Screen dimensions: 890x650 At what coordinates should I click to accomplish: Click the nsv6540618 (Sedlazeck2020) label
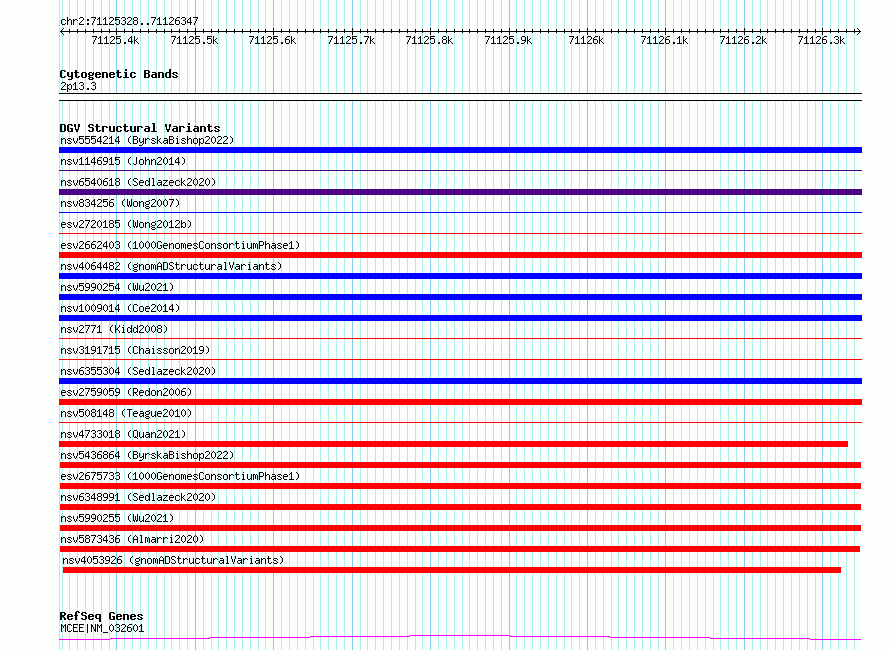pos(138,182)
